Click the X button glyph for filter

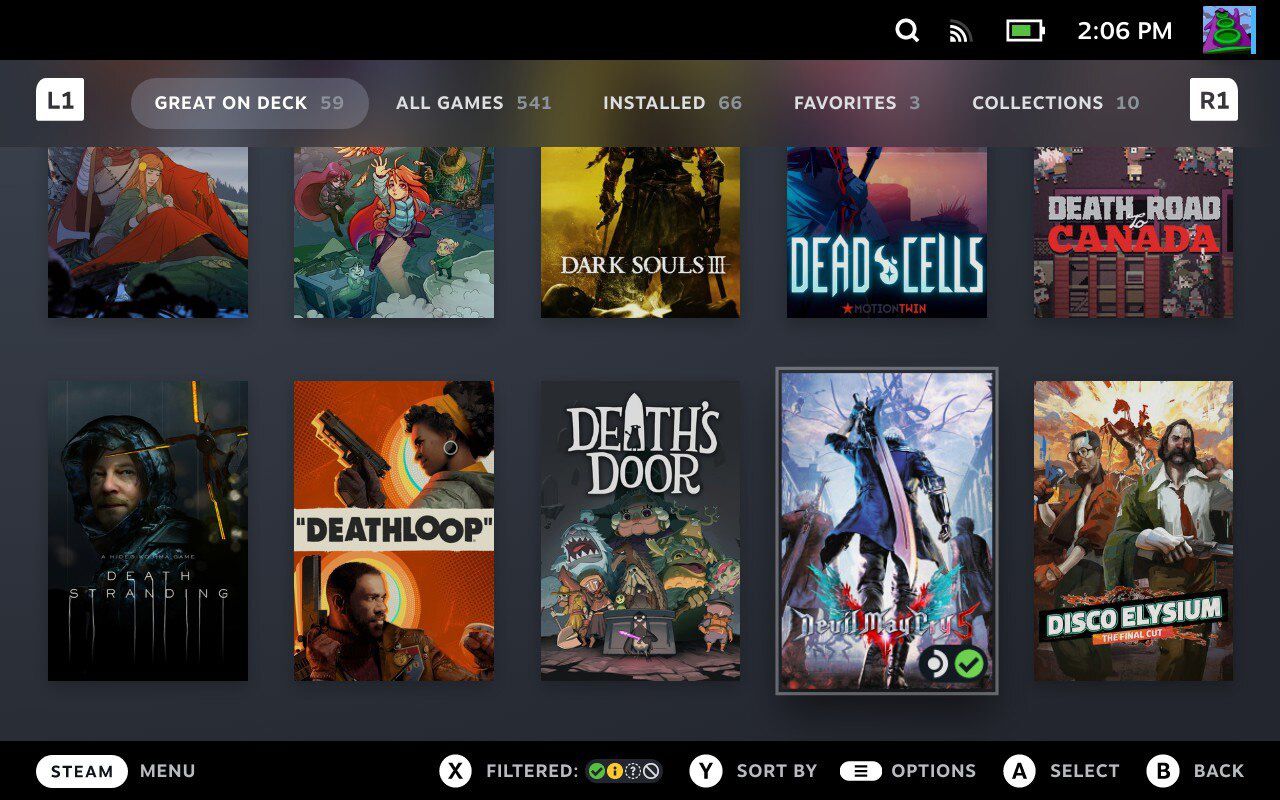(455, 771)
